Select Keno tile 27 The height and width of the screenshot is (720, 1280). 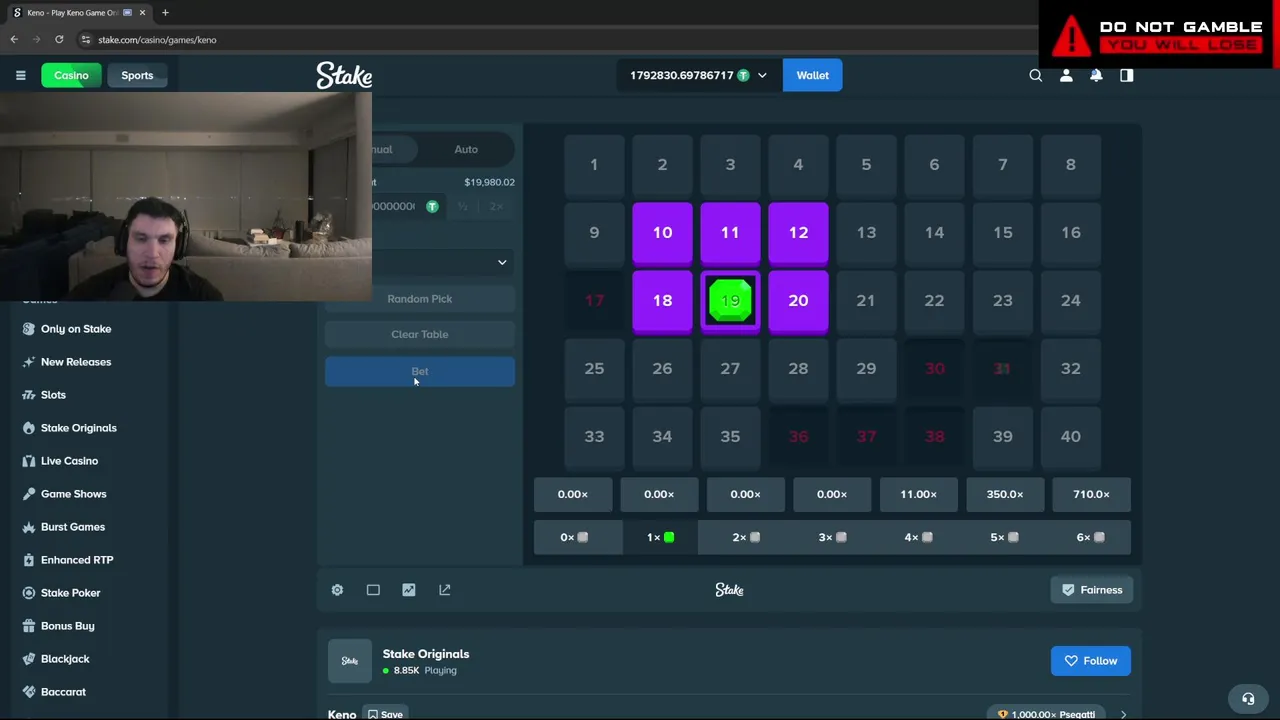click(730, 369)
